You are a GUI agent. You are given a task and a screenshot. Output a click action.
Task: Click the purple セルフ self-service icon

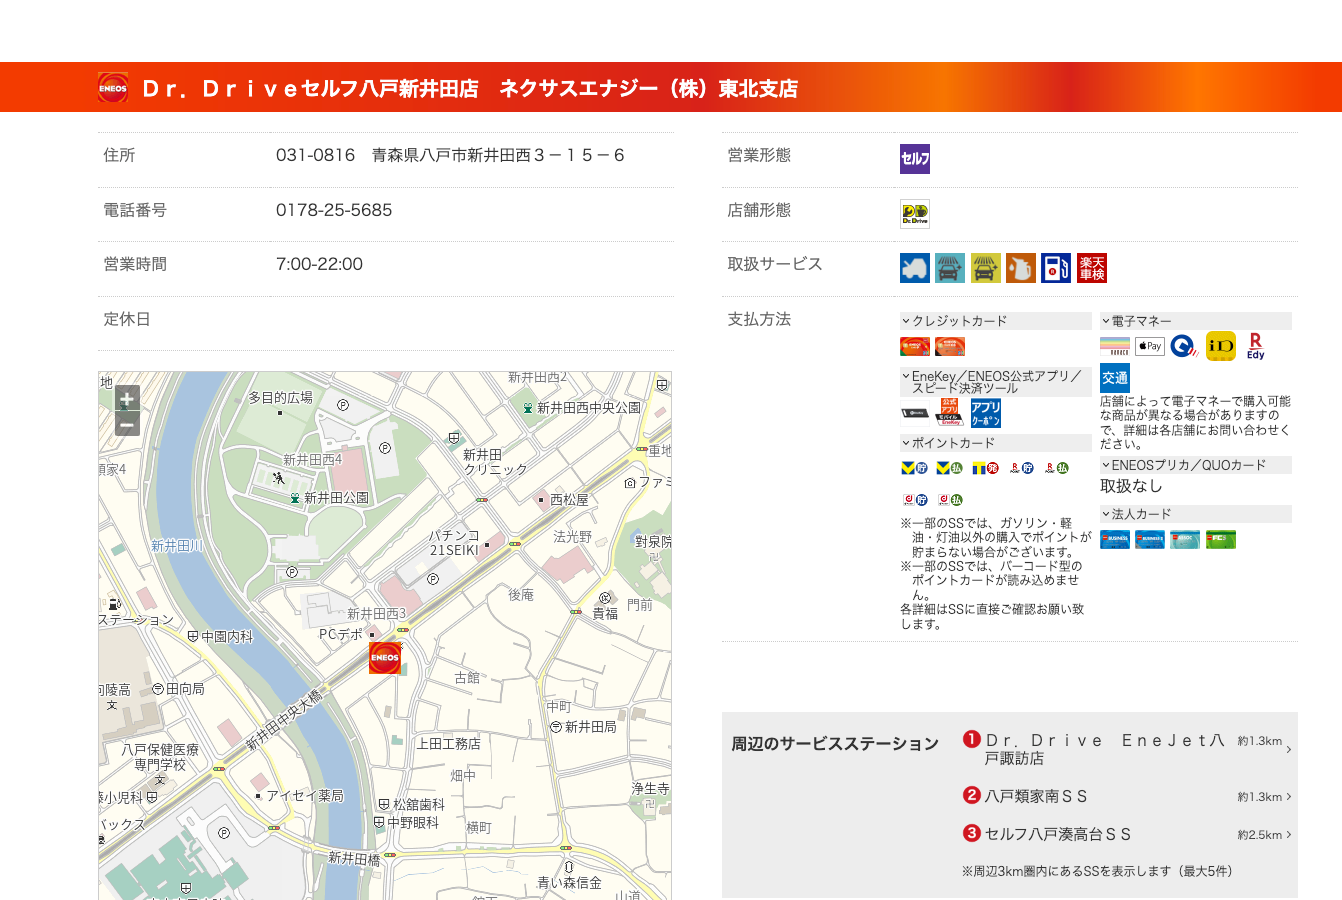[915, 159]
